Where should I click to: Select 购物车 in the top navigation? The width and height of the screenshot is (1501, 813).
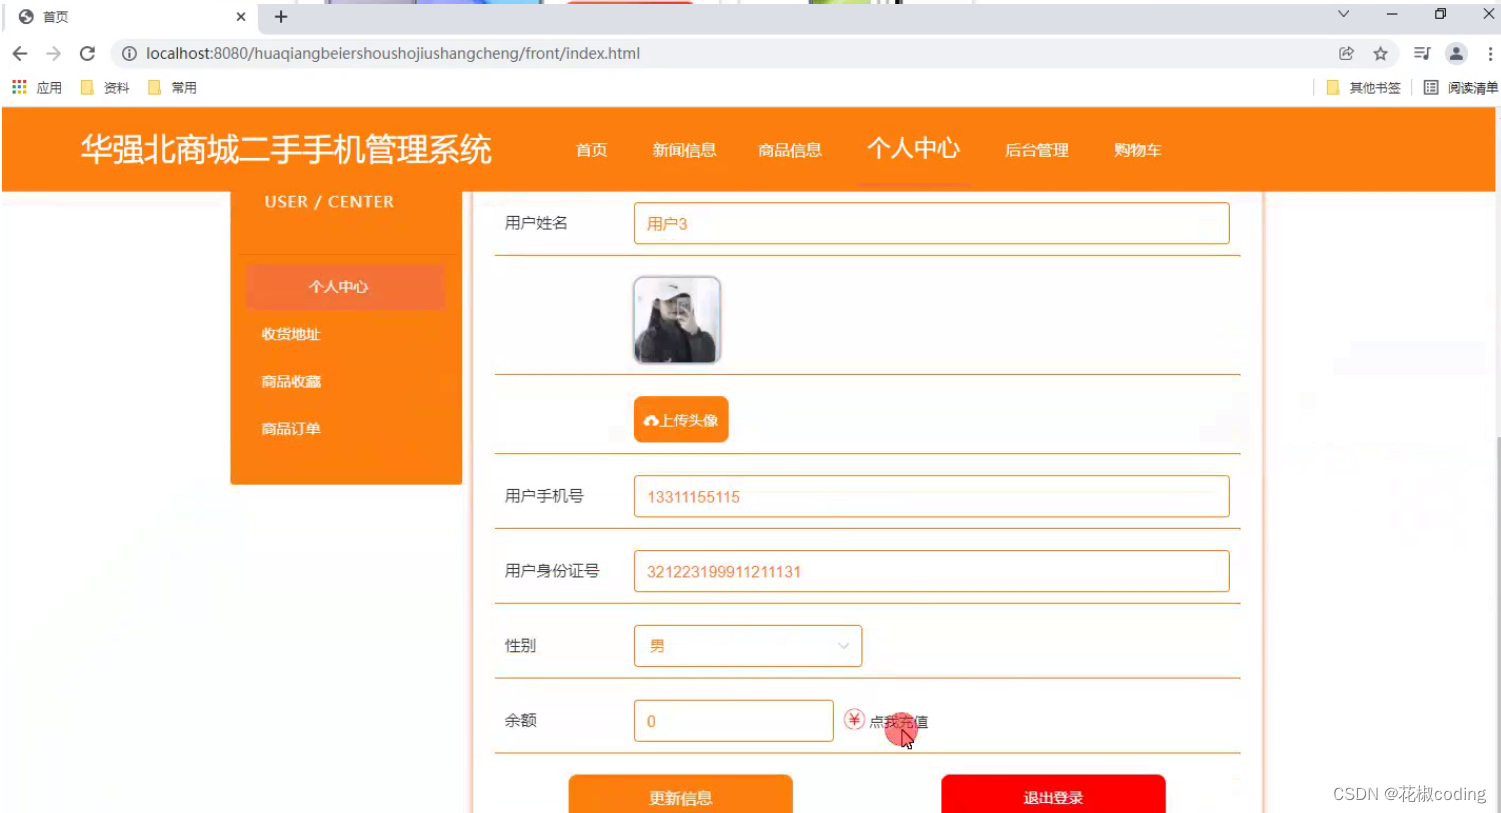click(1136, 150)
